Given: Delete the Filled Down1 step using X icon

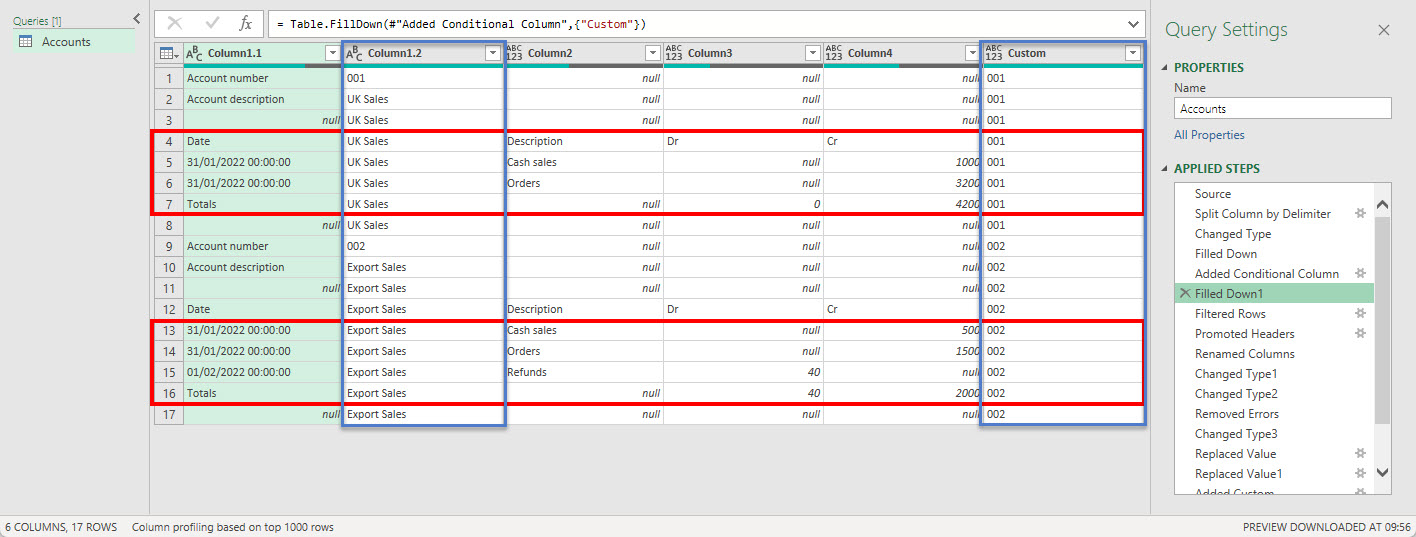Looking at the screenshot, I should (x=1185, y=294).
